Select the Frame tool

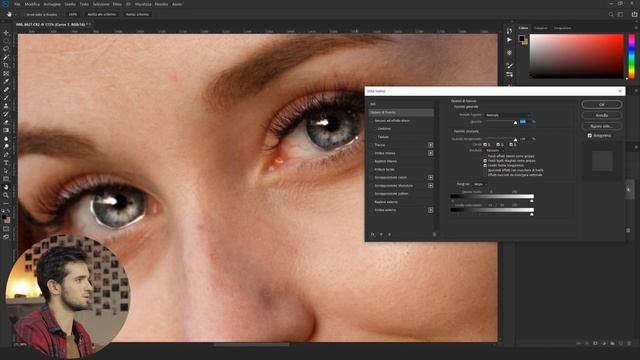pos(6,73)
